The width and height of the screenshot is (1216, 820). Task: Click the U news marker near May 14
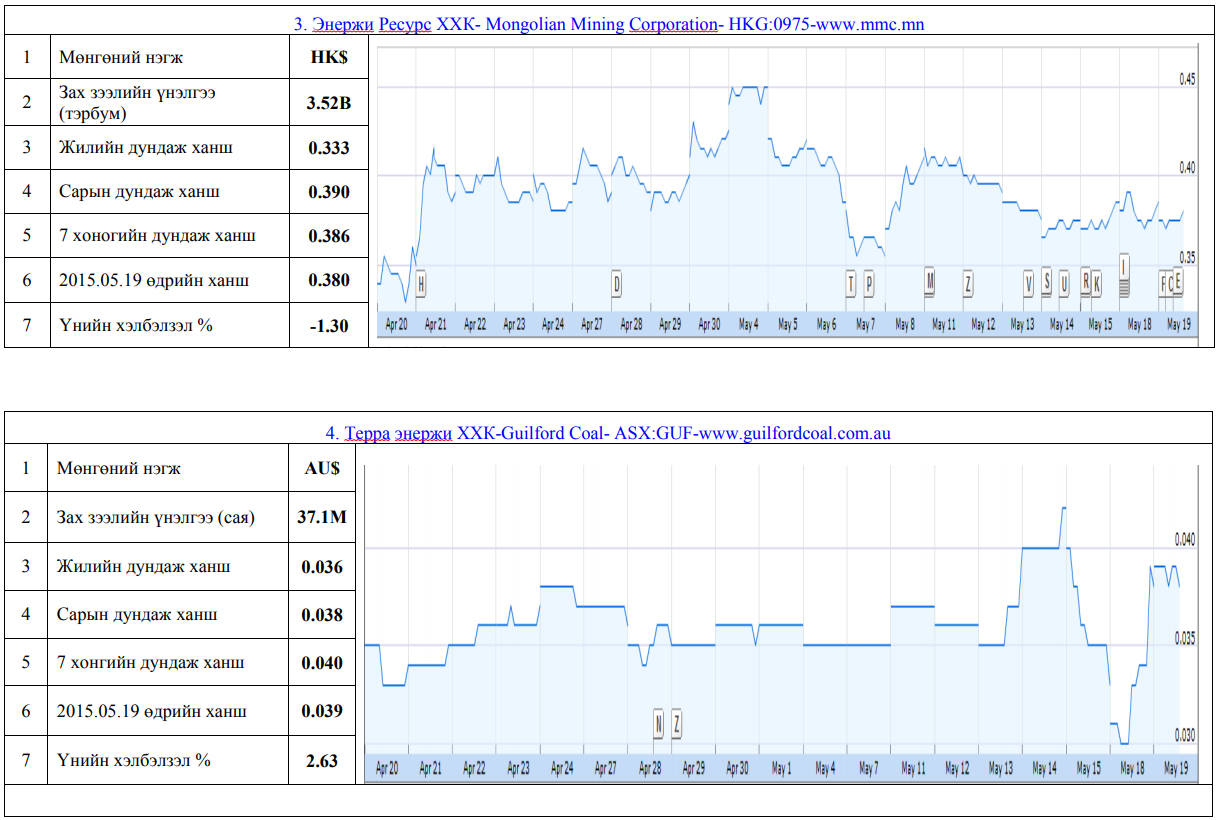tap(1064, 284)
